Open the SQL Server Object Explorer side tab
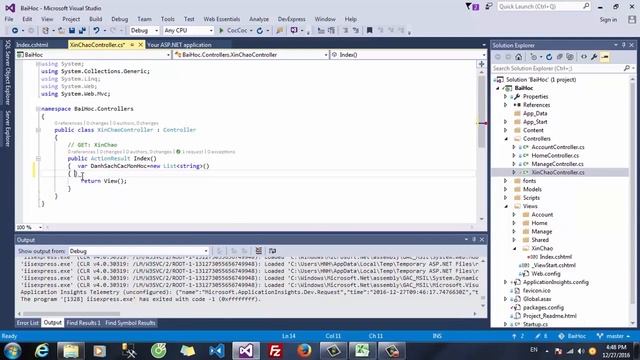Image resolution: width=640 pixels, height=360 pixels. click(x=7, y=72)
